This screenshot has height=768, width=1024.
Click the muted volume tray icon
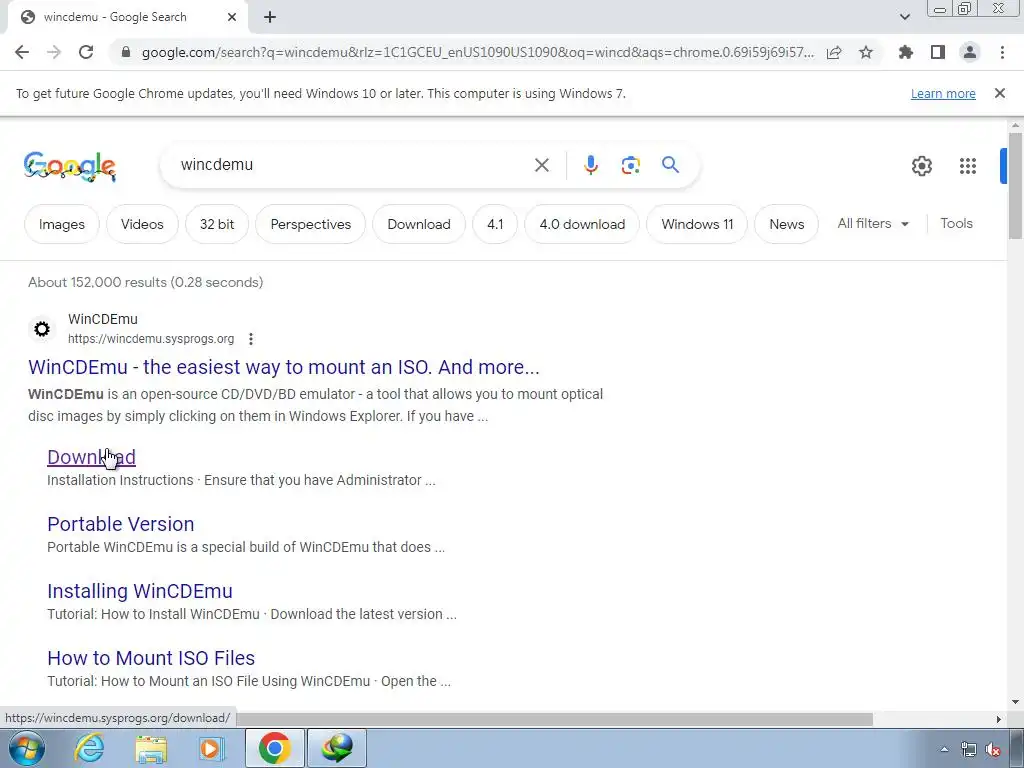[x=993, y=749]
